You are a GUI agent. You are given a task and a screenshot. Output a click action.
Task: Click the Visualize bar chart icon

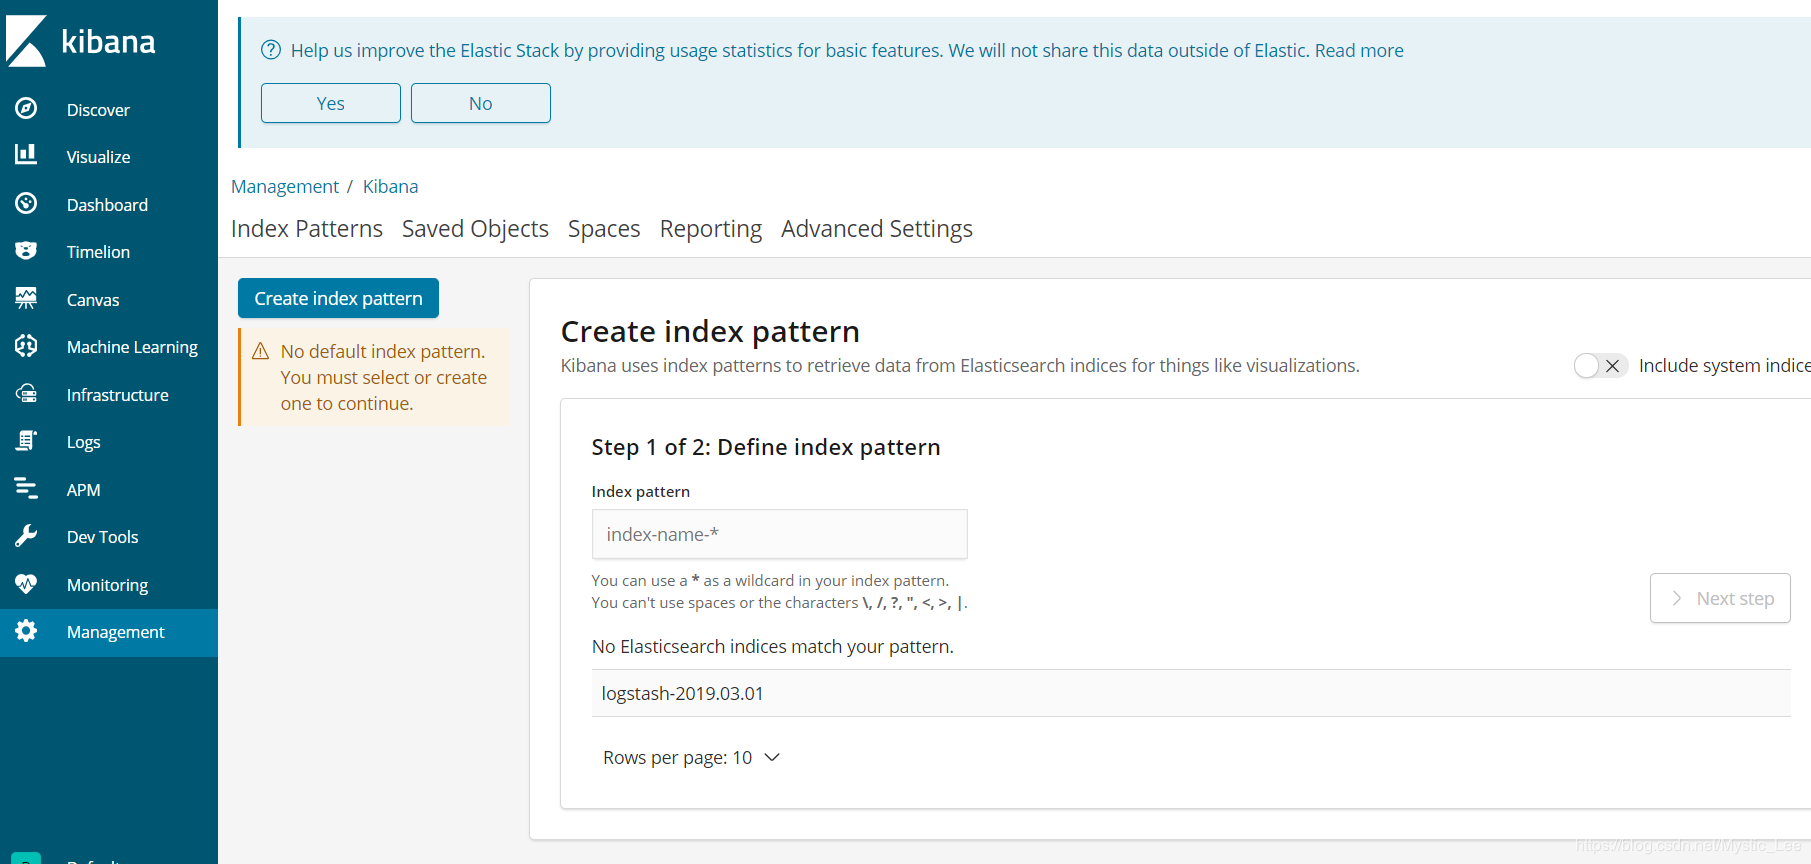point(26,155)
